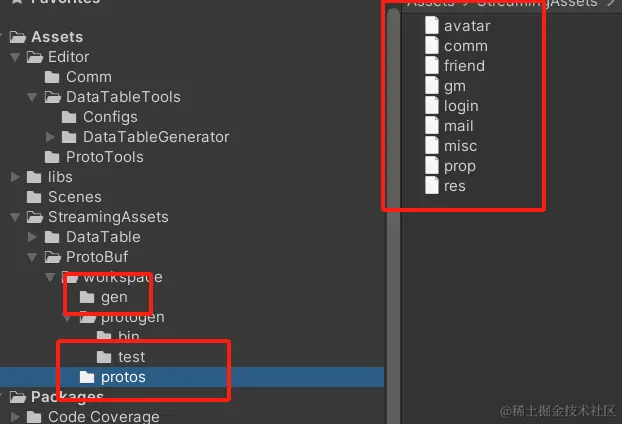Viewport: 622px width, 424px height.
Task: Click the prop file label
Action: (459, 166)
